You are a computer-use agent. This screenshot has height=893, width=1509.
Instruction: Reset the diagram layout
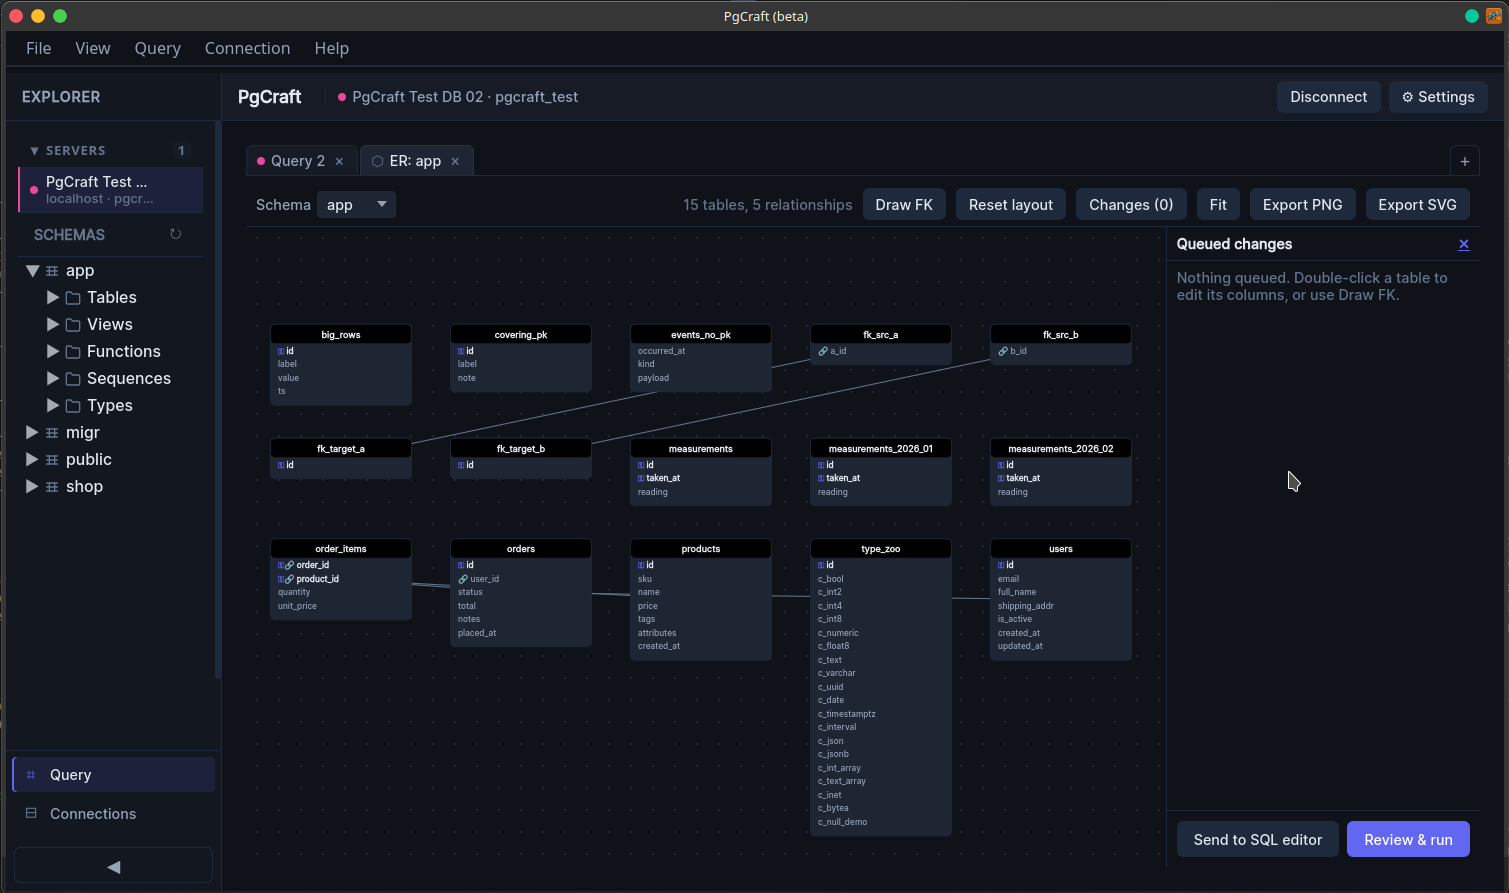tap(1011, 205)
